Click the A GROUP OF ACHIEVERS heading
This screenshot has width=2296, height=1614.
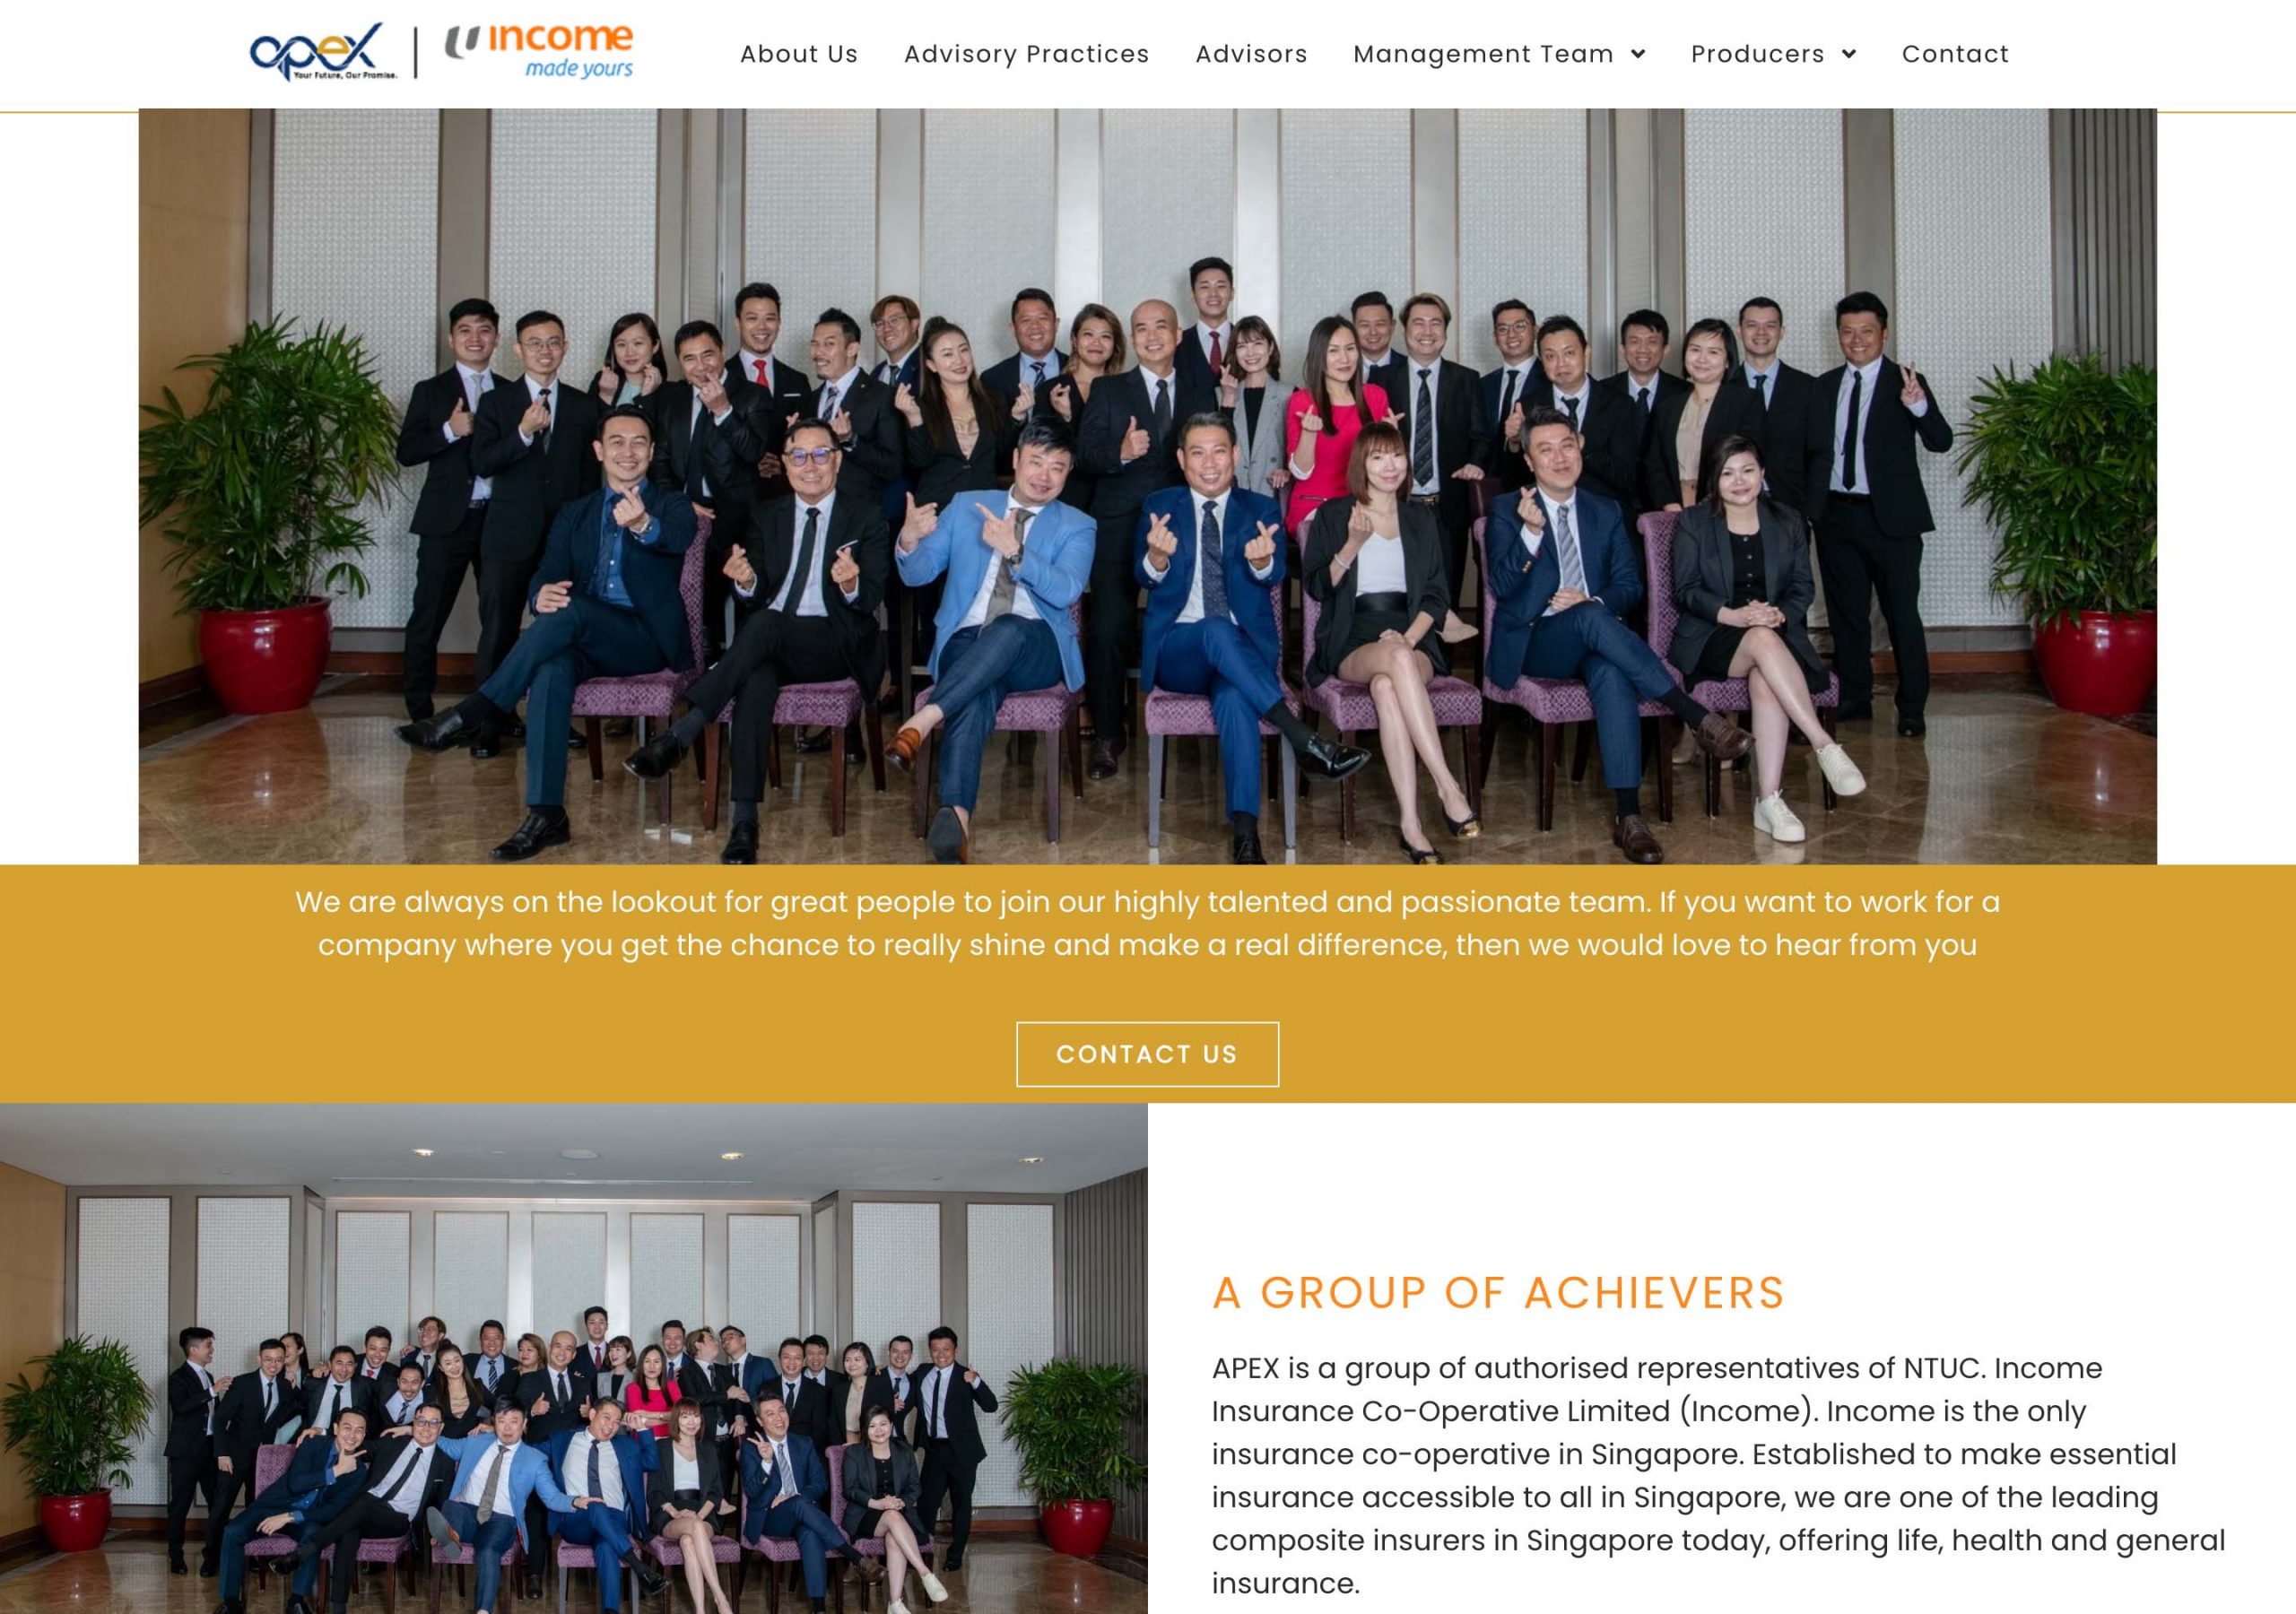(1498, 1292)
